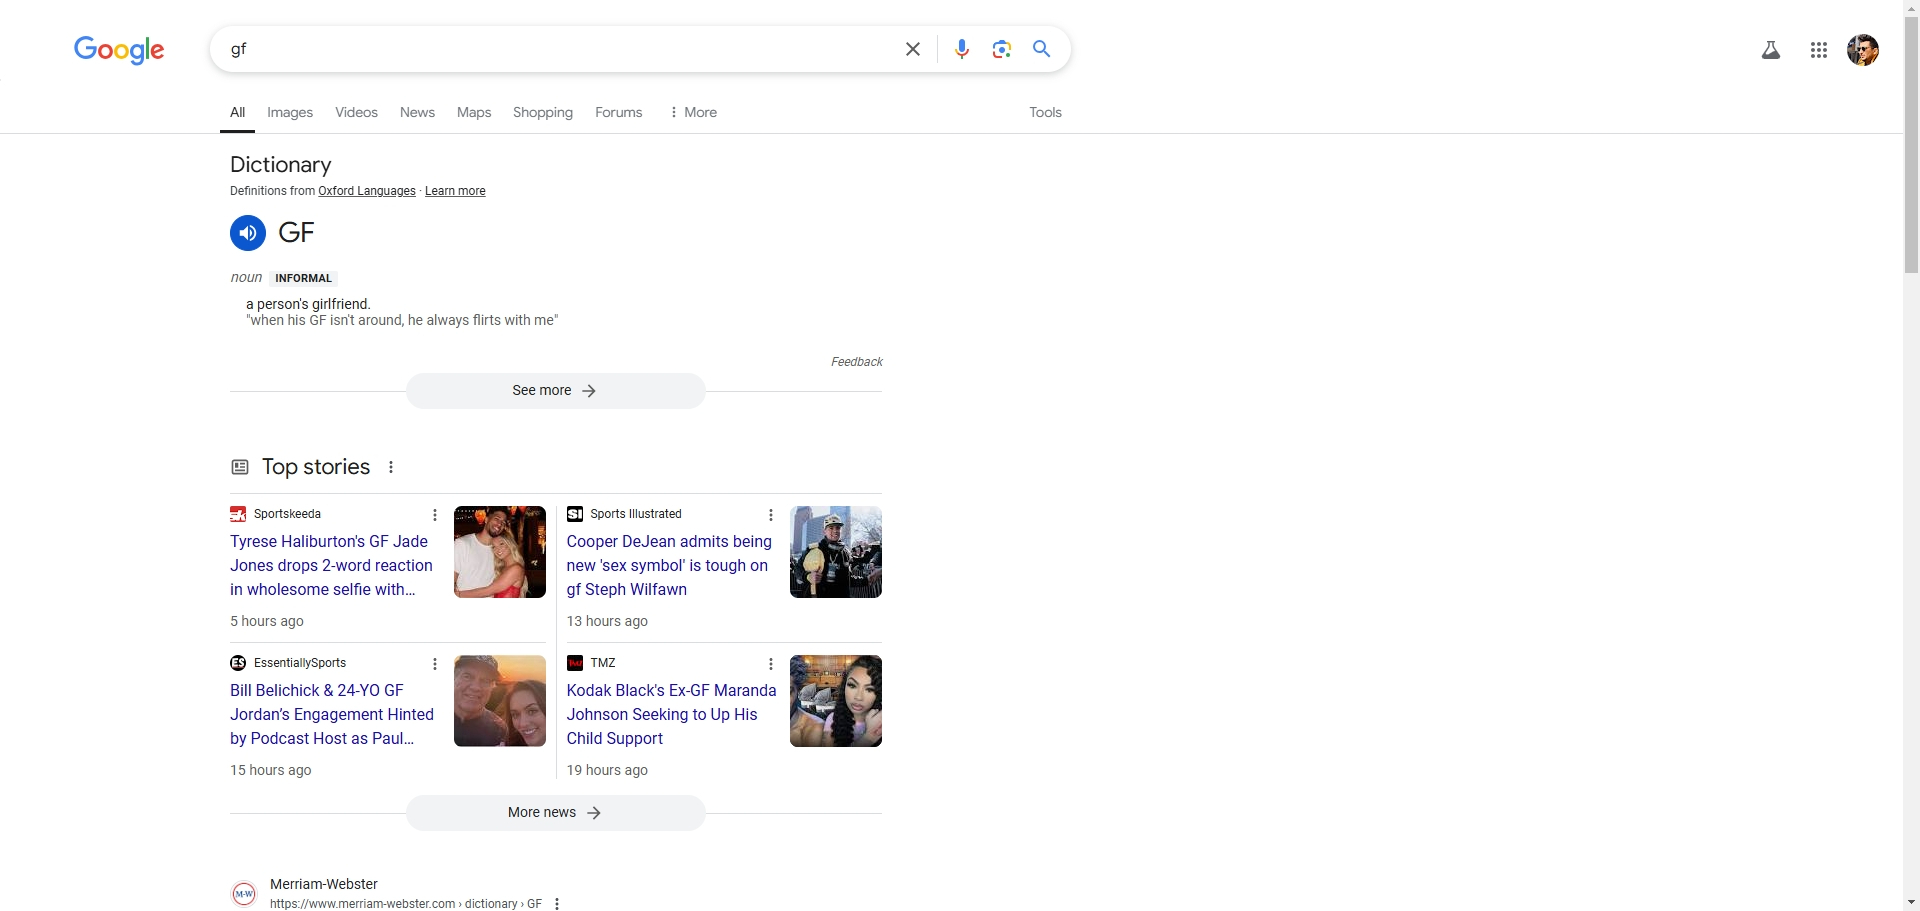This screenshot has height=911, width=1920.
Task: Open Top stories three-dot options
Action: click(391, 467)
